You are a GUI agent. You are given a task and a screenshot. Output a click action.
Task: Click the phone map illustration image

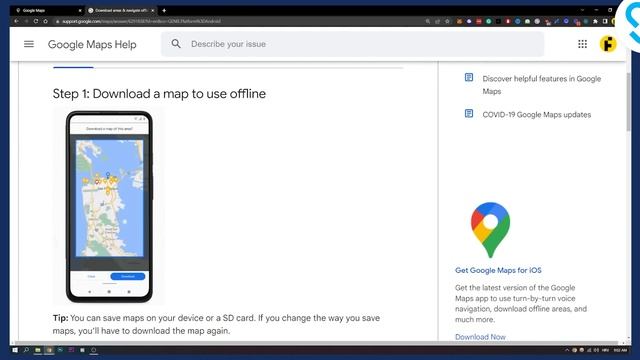pyautogui.click(x=109, y=207)
